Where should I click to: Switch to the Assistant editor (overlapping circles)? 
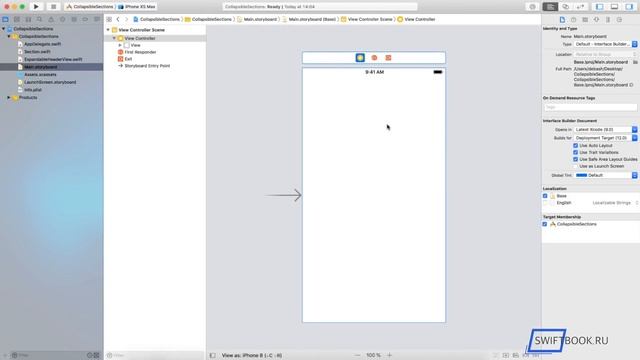tap(565, 7)
